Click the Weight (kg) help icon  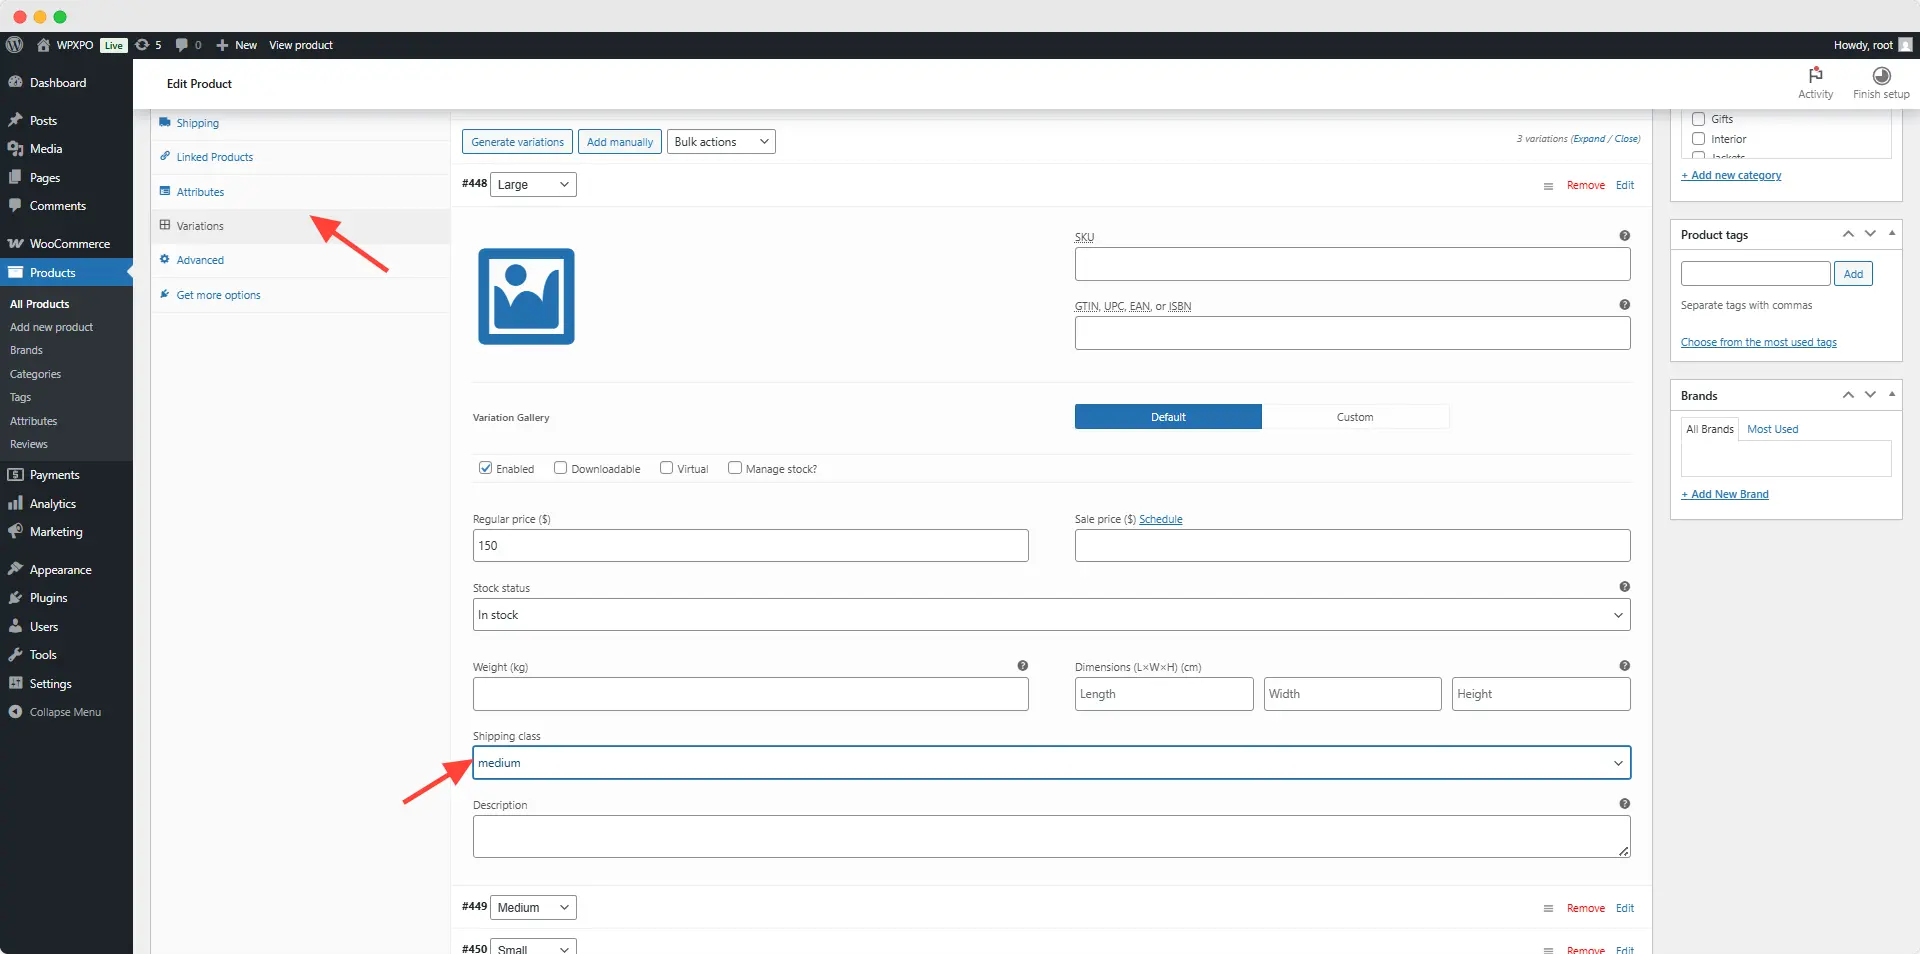pos(1022,666)
